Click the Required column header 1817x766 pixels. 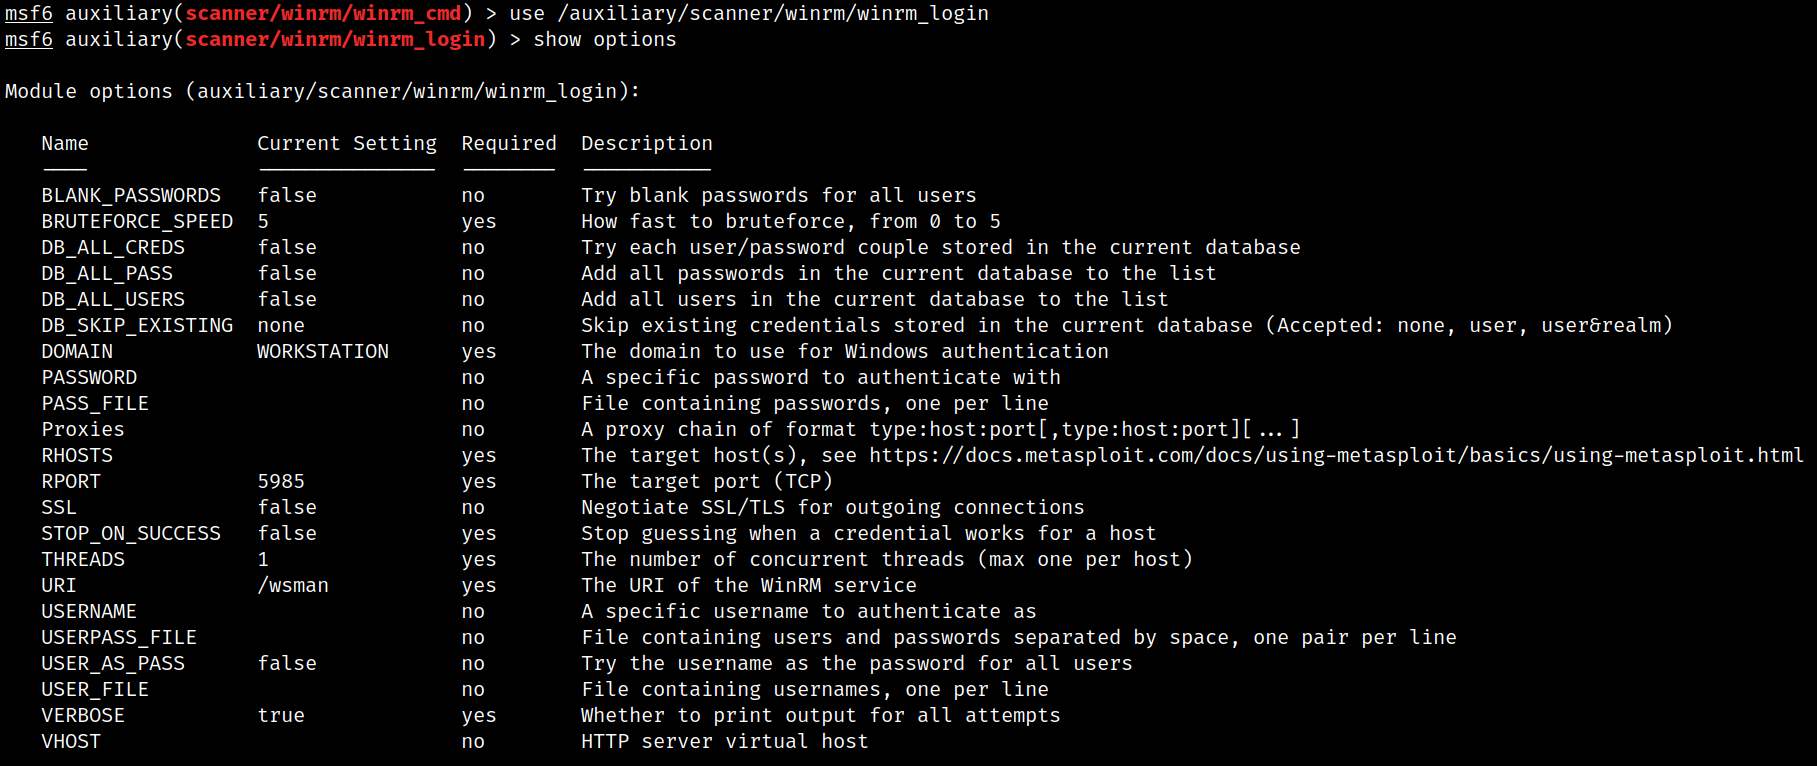pos(509,143)
